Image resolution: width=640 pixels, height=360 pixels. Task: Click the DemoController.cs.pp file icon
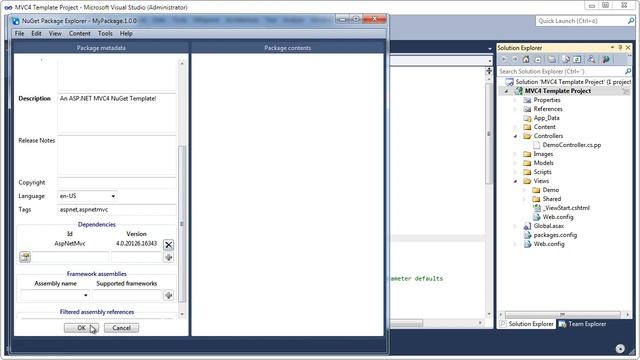pyautogui.click(x=536, y=145)
